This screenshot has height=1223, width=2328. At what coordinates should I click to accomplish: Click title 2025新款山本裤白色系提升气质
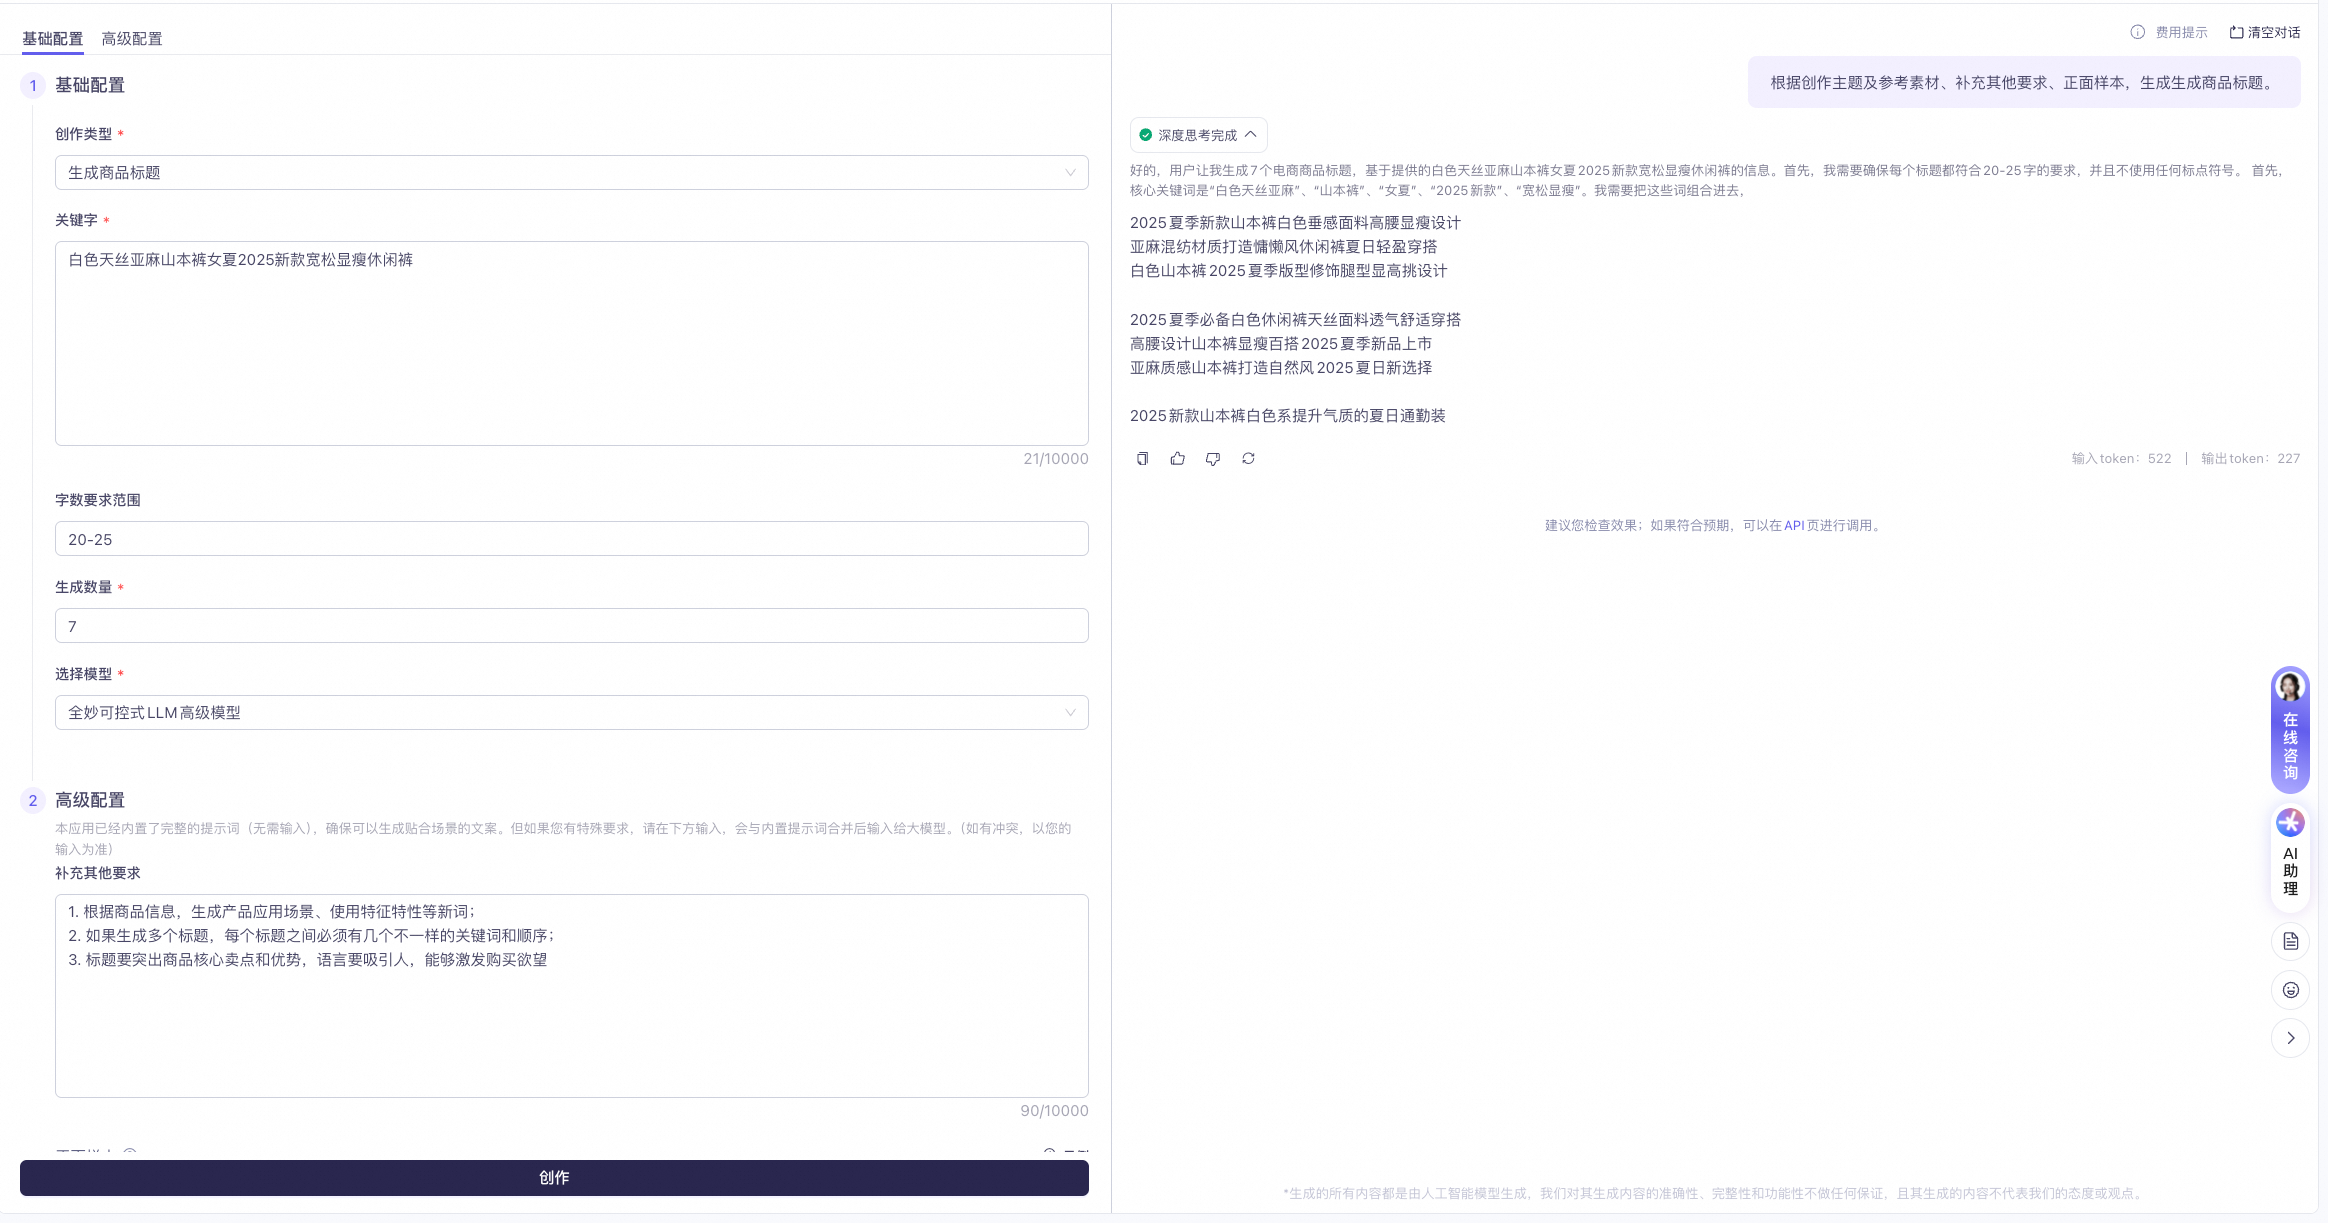1287,416
